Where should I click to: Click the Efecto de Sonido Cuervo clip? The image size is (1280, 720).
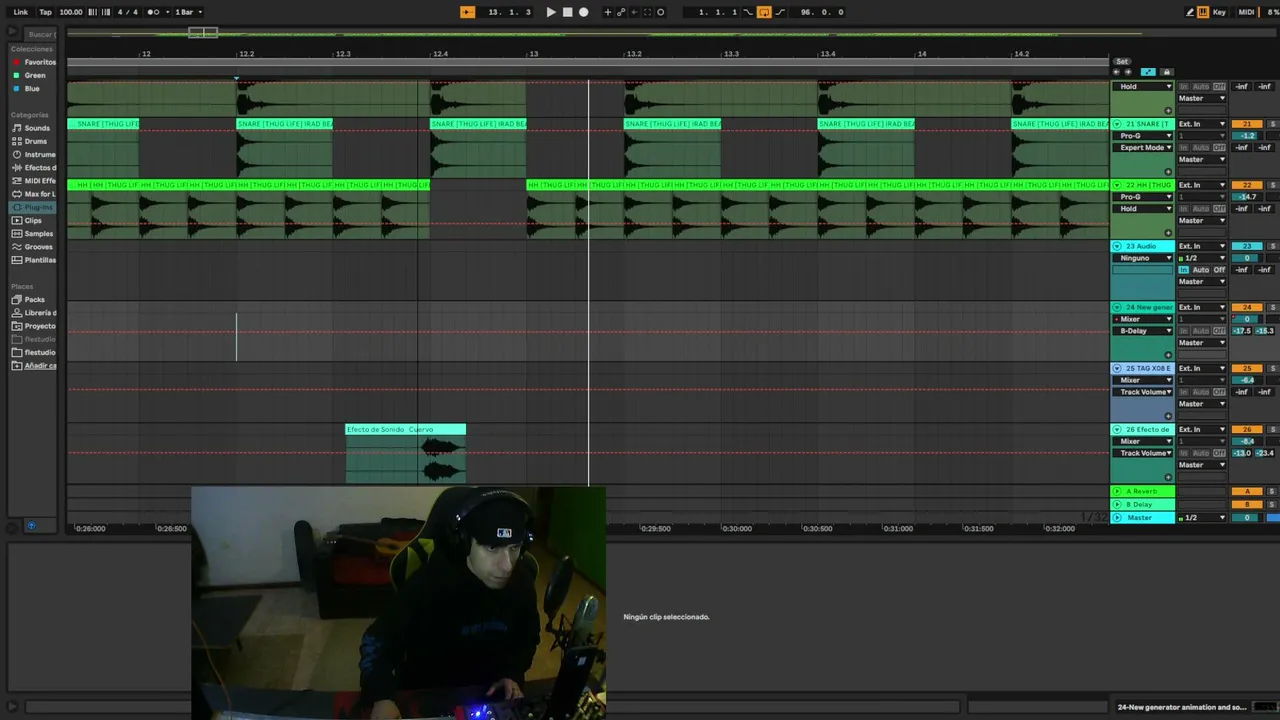click(406, 454)
